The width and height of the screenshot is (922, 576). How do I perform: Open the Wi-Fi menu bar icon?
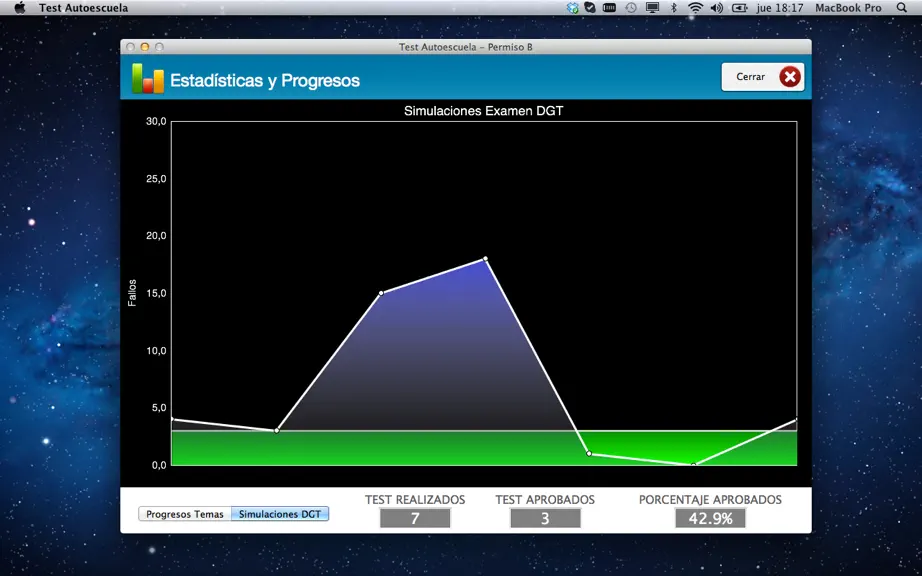click(x=696, y=8)
